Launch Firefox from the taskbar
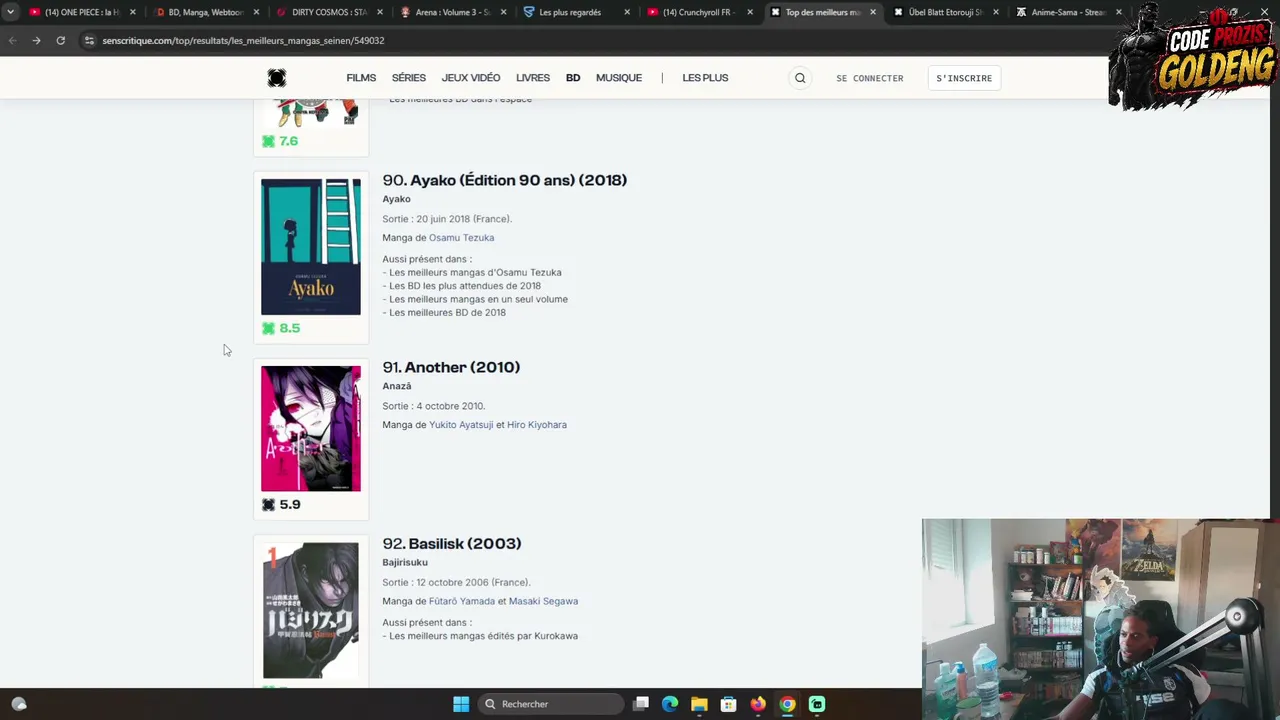The width and height of the screenshot is (1280, 720). [758, 704]
